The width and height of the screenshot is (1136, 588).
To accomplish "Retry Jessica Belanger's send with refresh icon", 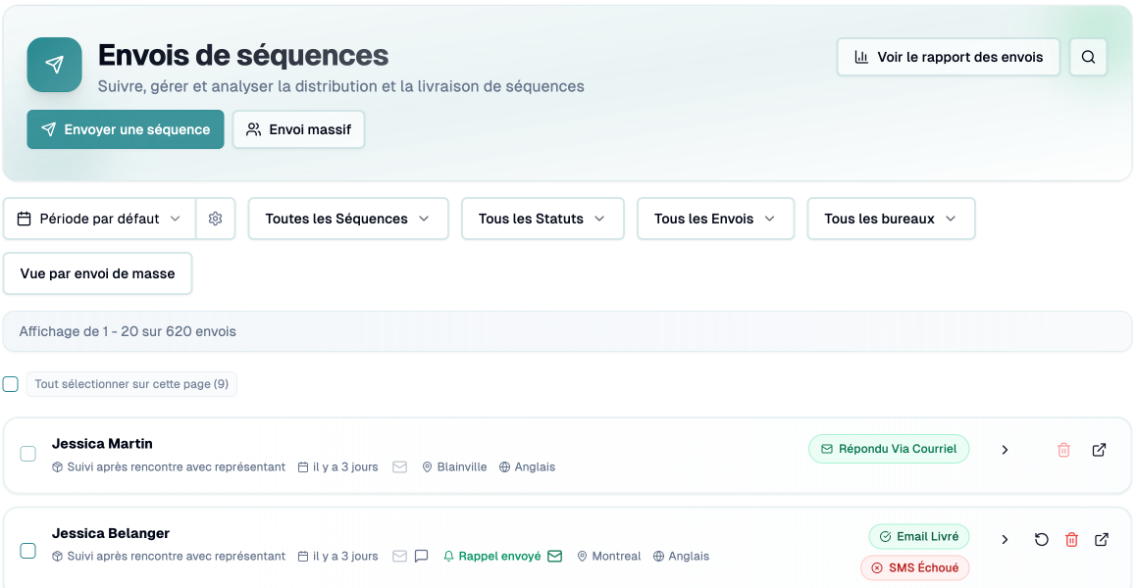I will [1041, 539].
